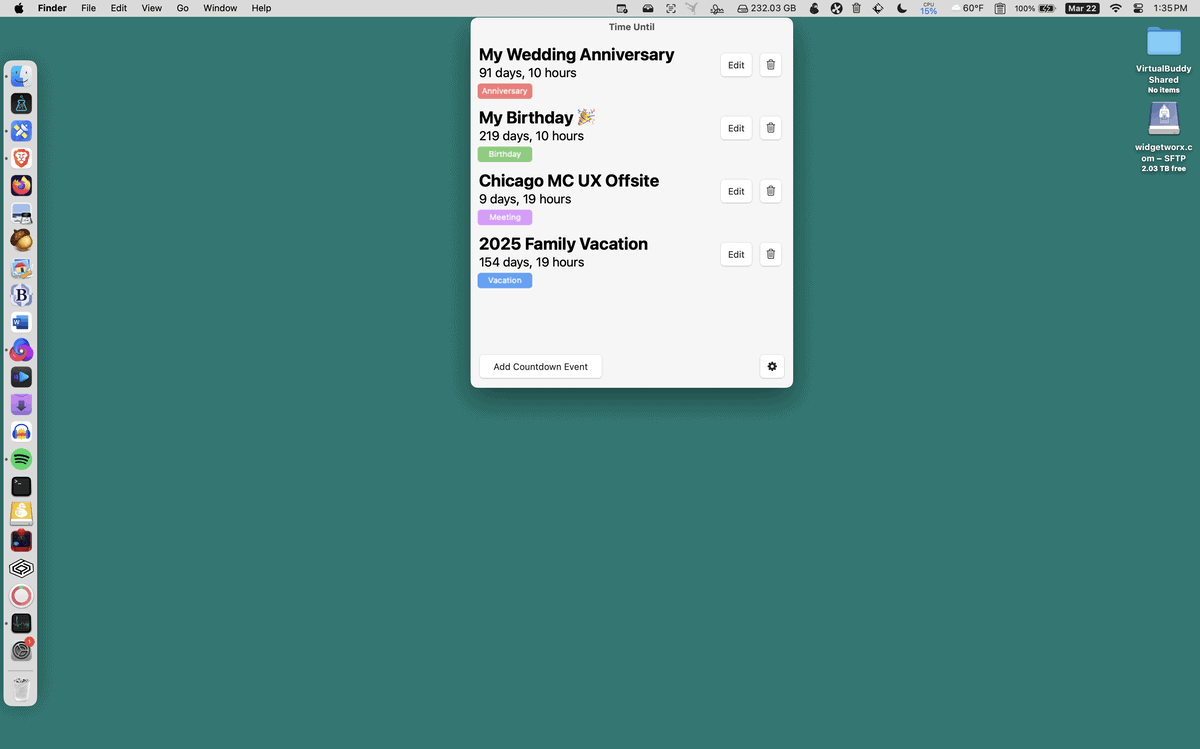
Task: Open the VirtualBuddy Shared folder
Action: click(1163, 42)
